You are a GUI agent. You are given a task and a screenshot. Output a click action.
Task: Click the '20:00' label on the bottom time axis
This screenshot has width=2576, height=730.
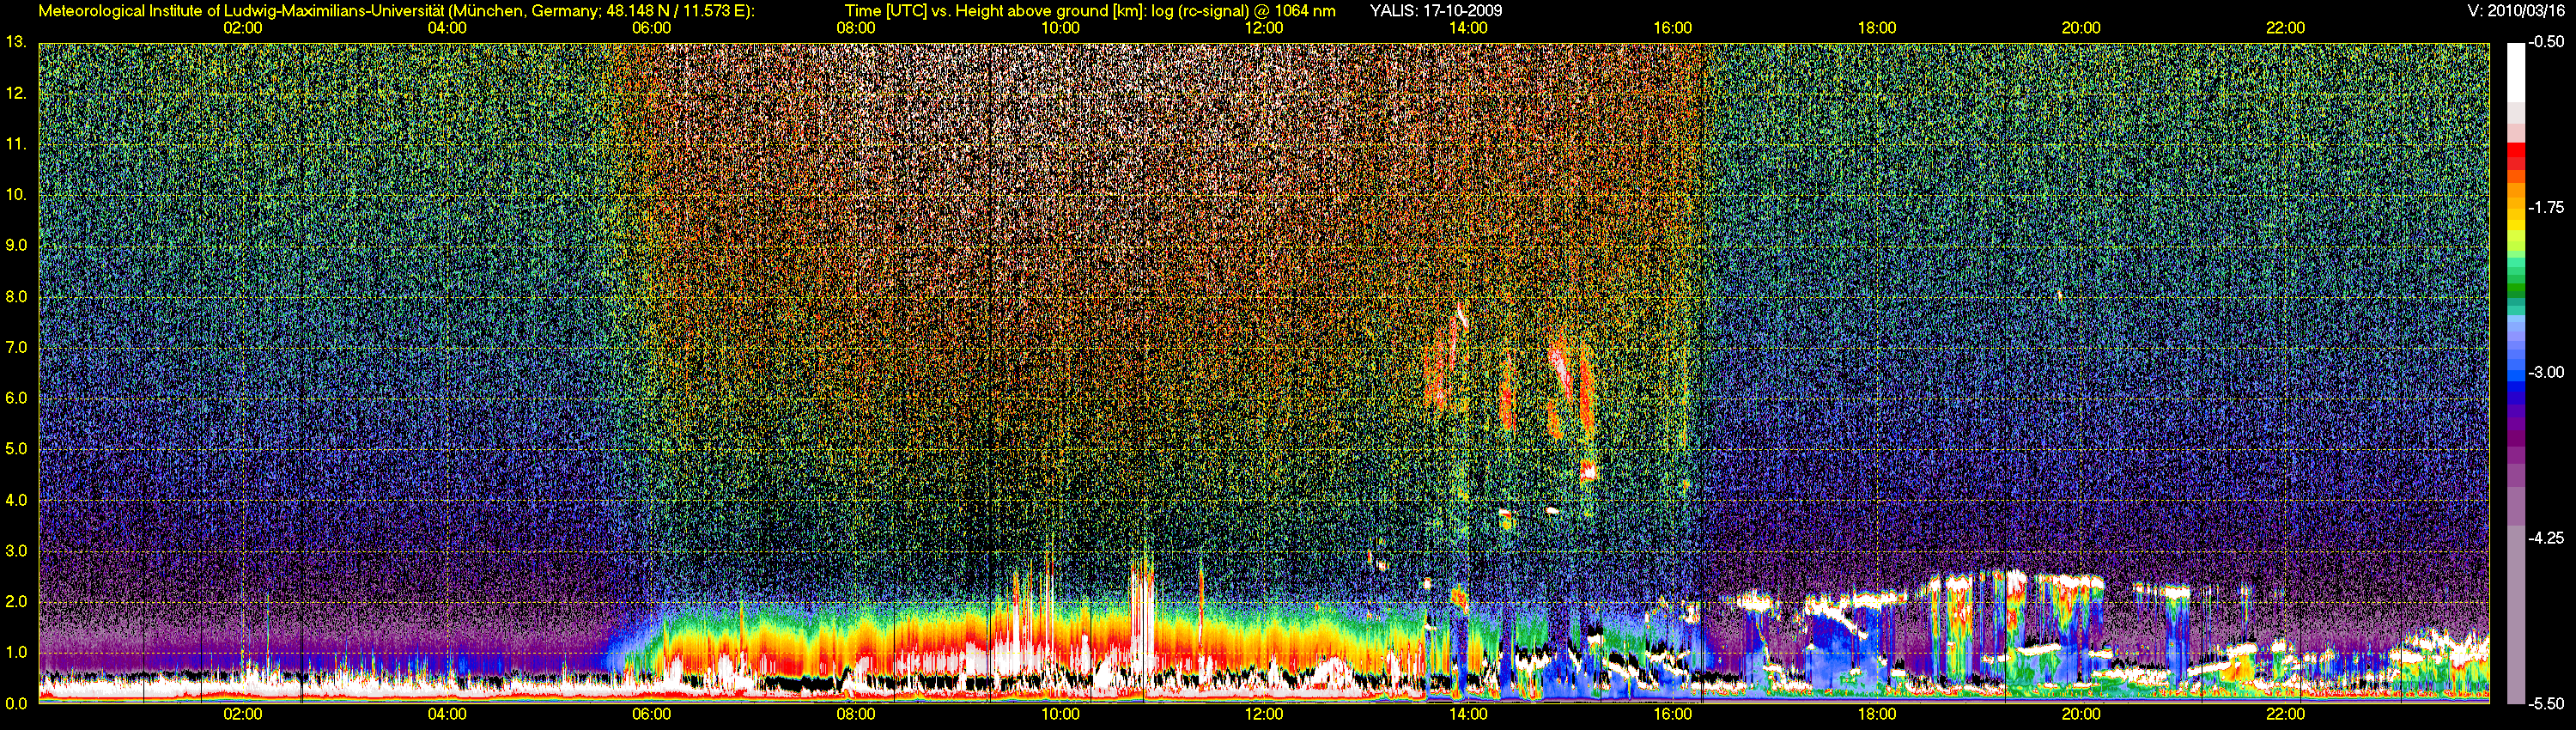pos(2081,715)
